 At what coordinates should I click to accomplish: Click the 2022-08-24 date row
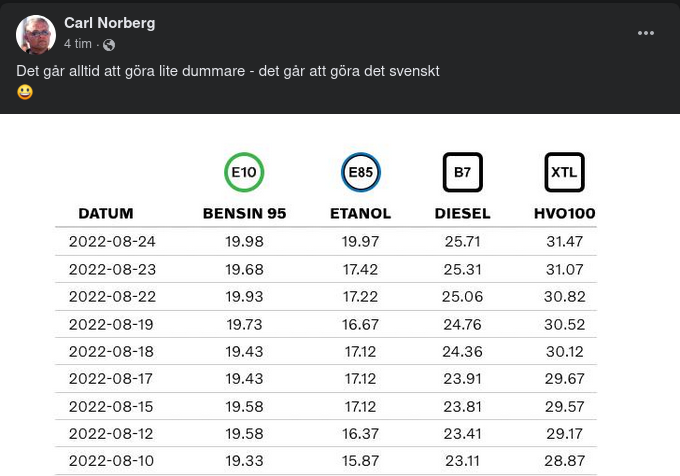click(112, 241)
